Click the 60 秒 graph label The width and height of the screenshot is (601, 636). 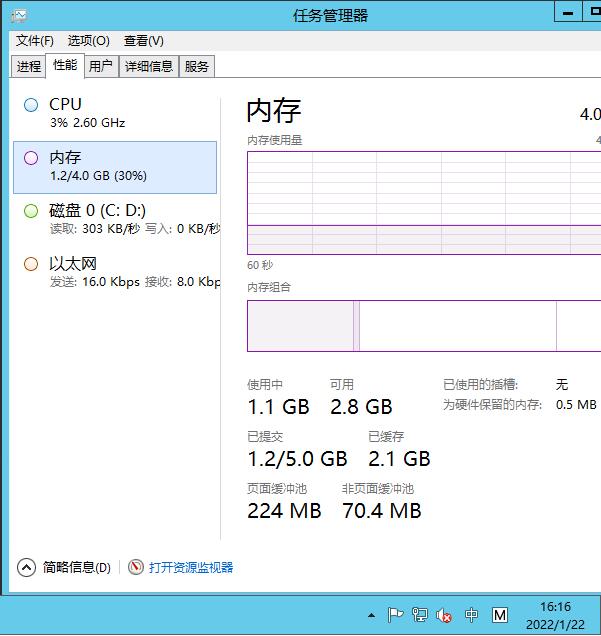[260, 265]
